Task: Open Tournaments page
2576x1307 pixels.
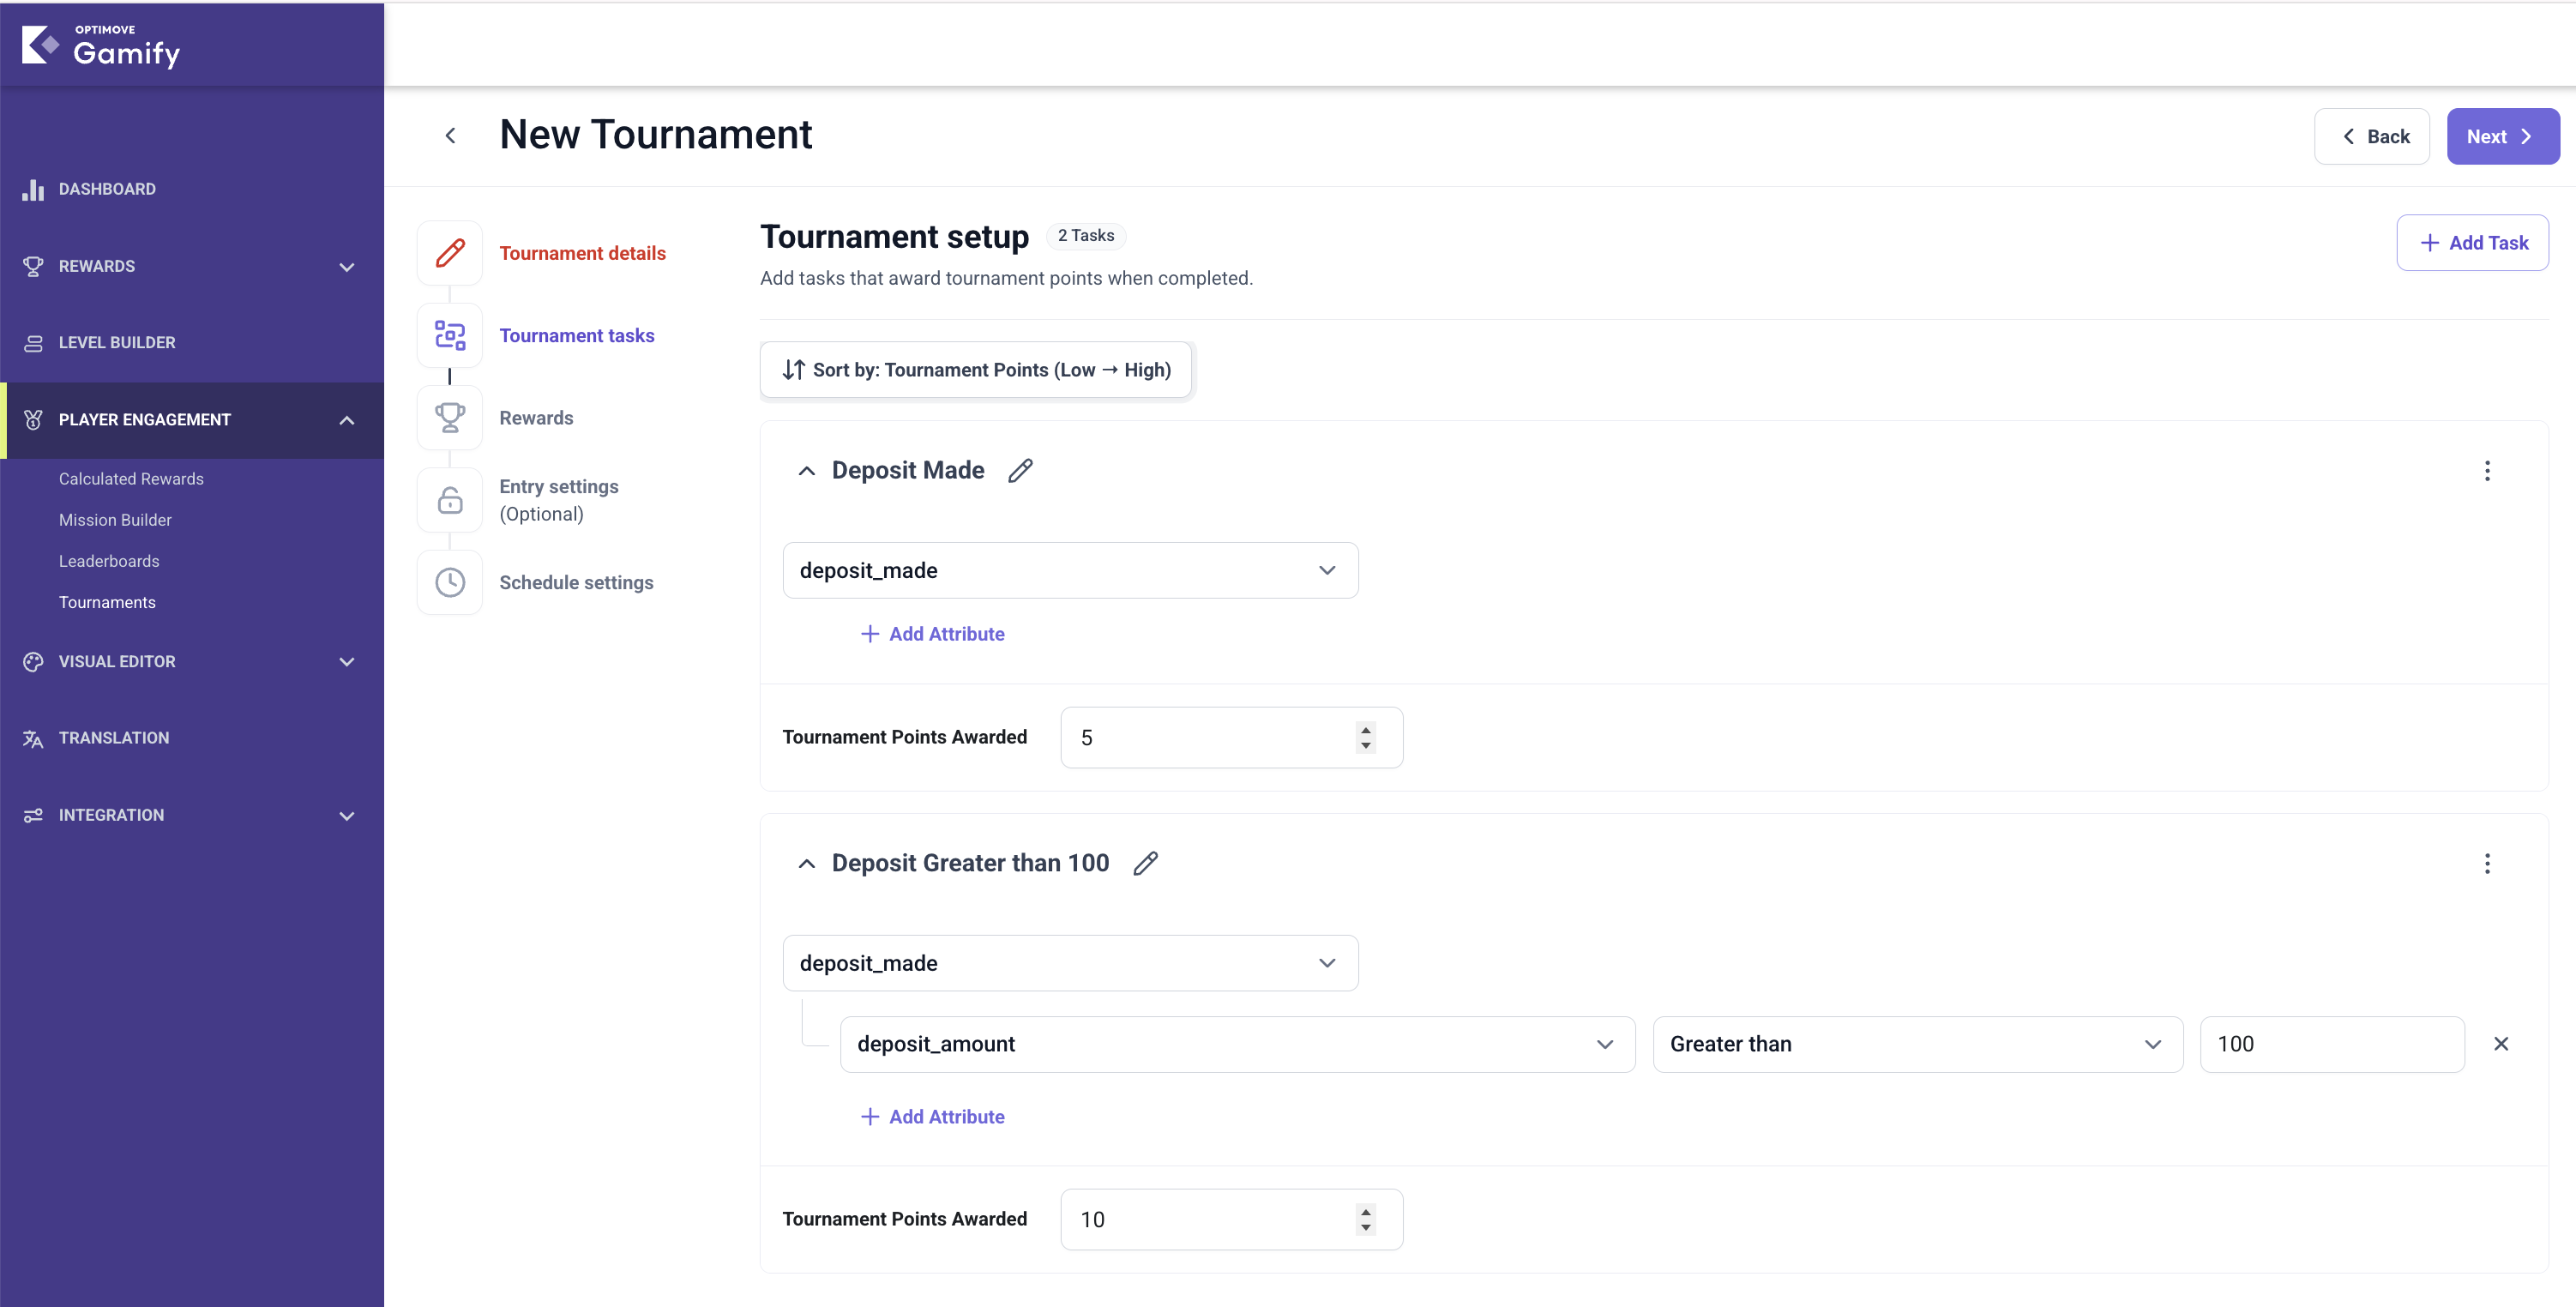Action: coord(107,602)
